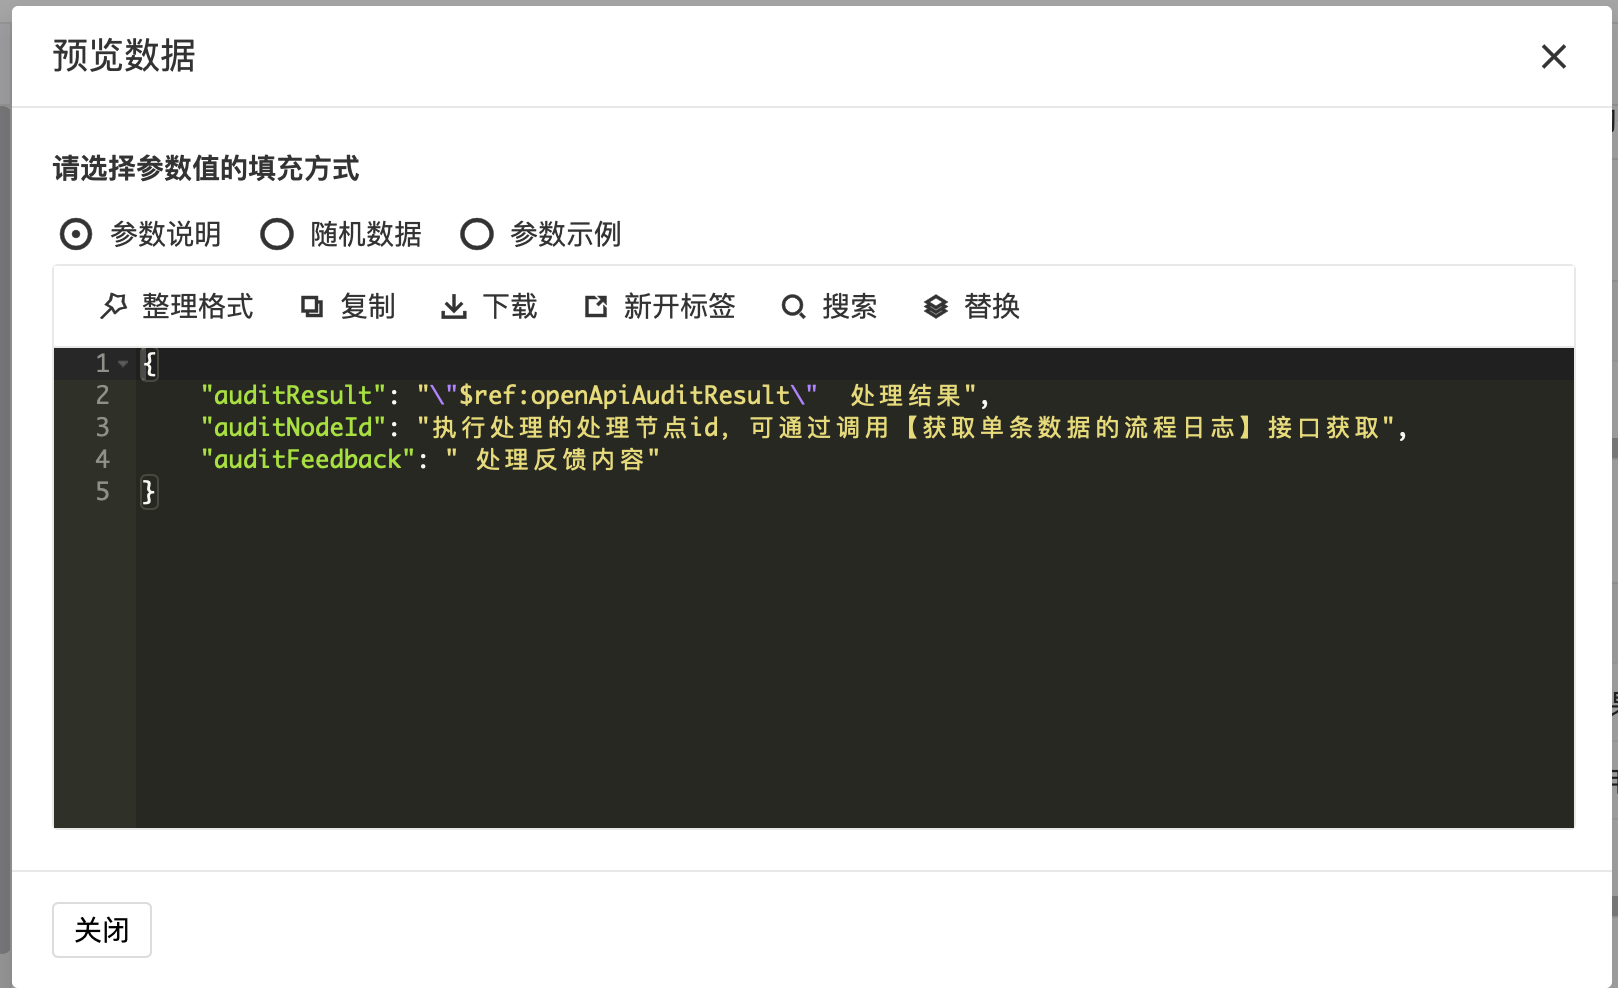
Task: Click the replace layers icon
Action: coord(935,307)
